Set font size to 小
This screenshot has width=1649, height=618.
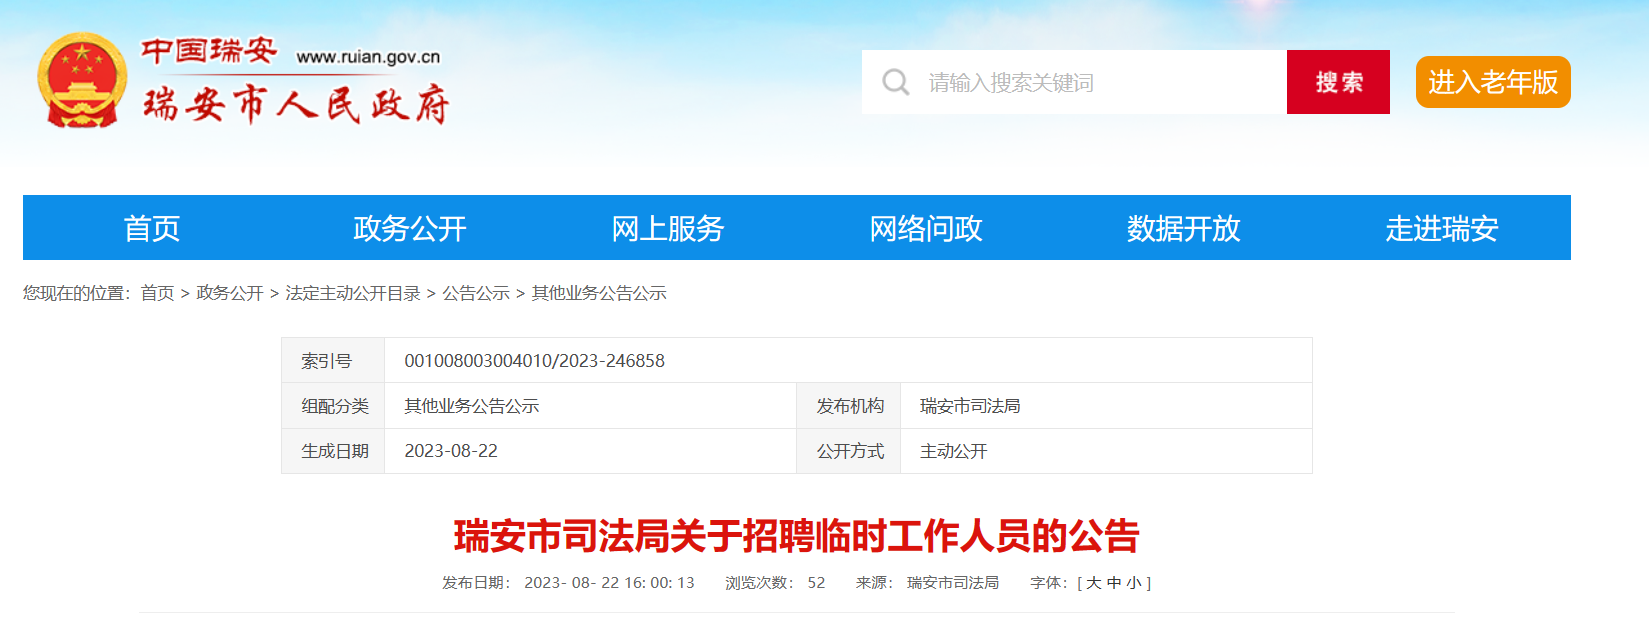(1134, 583)
